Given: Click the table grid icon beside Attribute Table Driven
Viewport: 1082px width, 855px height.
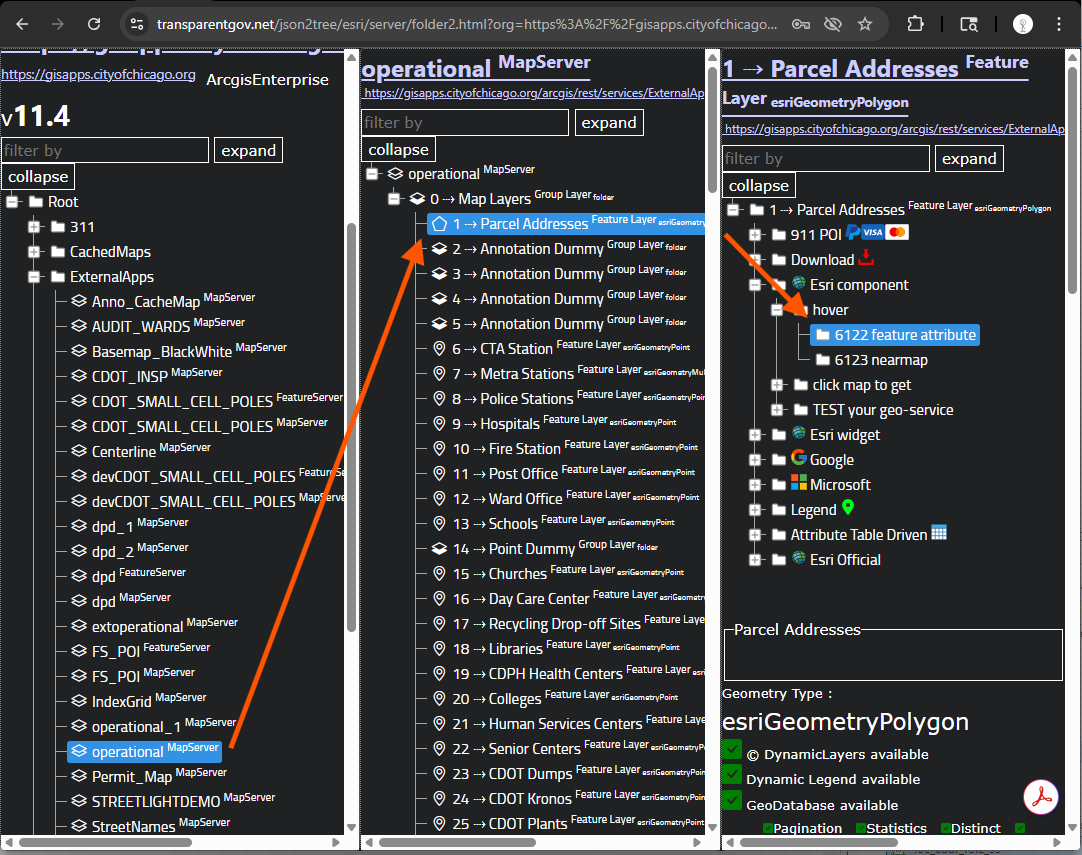Looking at the screenshot, I should [938, 533].
